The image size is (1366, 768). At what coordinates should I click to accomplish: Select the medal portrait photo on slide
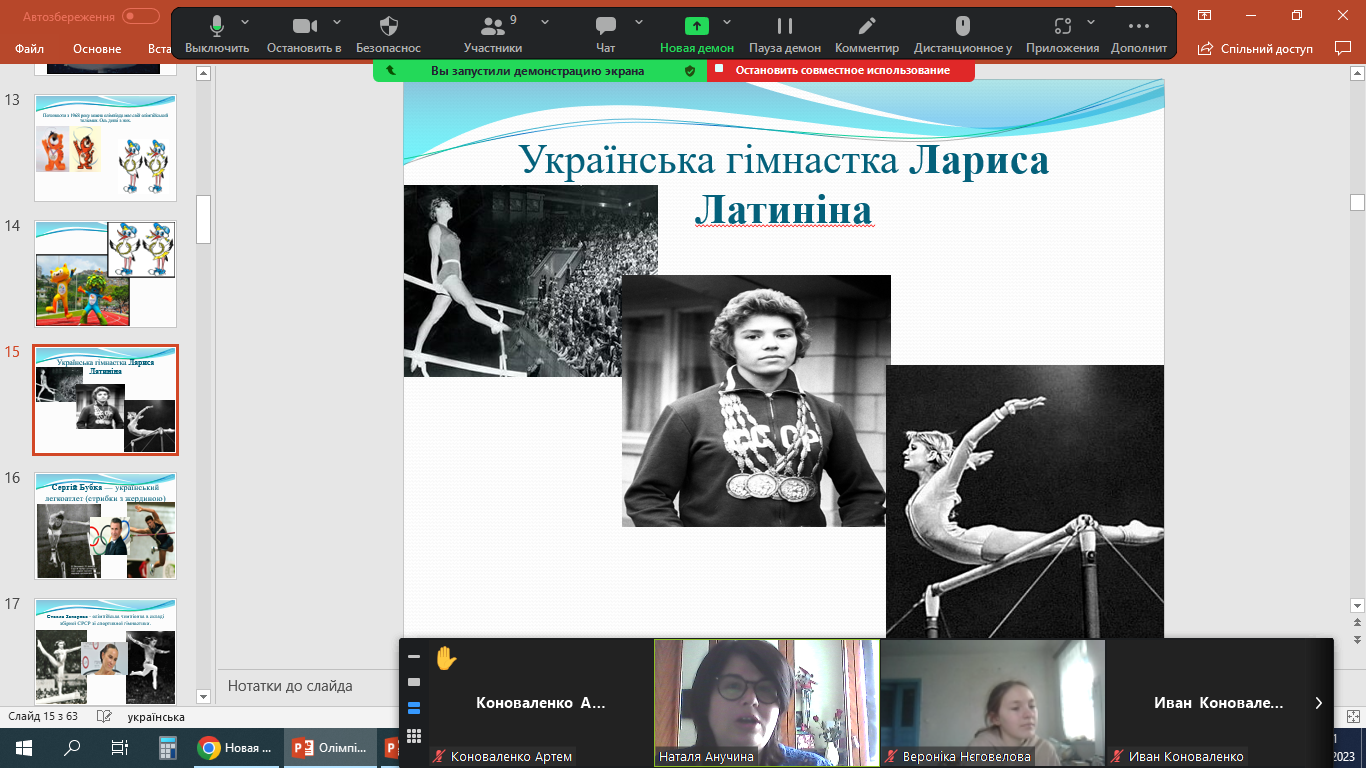coord(756,401)
